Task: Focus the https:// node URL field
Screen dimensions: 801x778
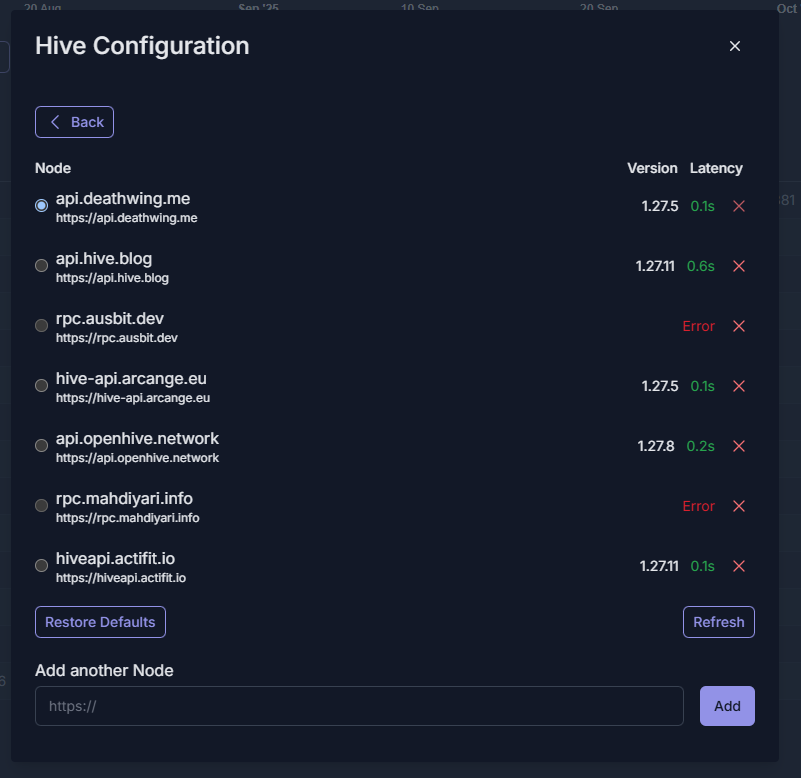Action: (x=359, y=706)
